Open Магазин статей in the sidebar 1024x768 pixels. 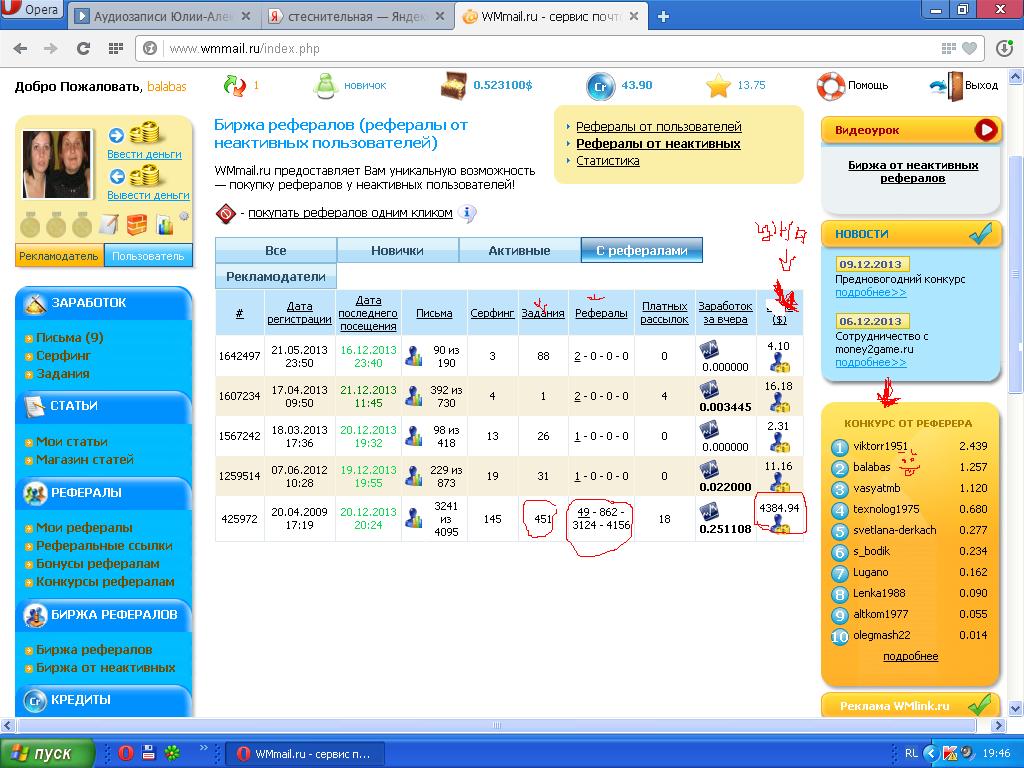point(84,459)
